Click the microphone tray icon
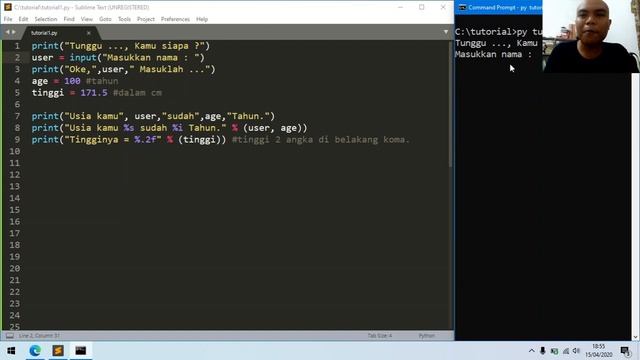This screenshot has height=360, width=640. (542, 351)
